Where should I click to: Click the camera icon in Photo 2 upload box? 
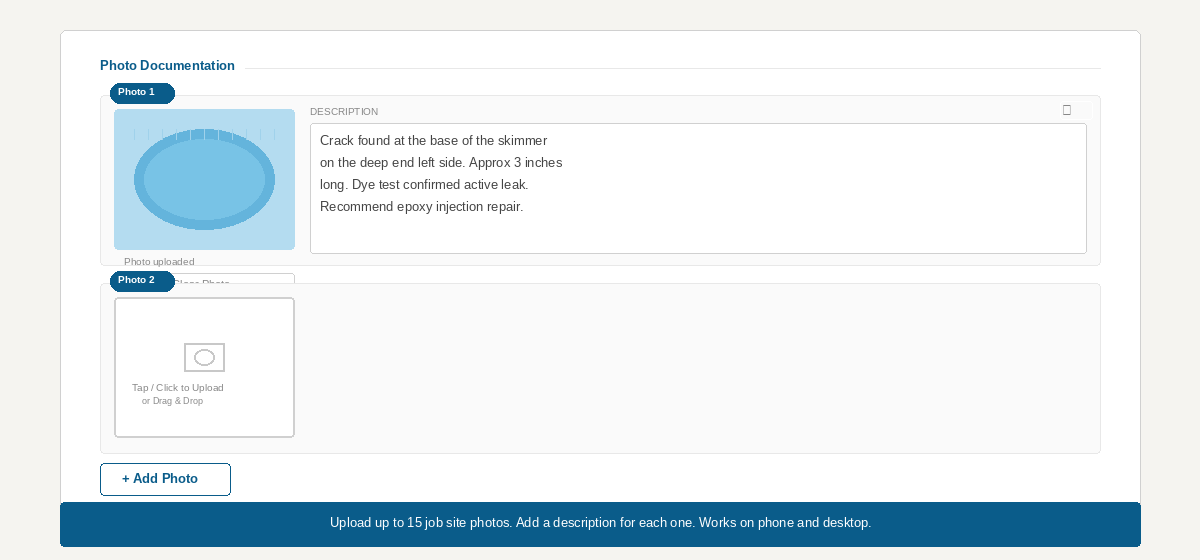coord(204,357)
